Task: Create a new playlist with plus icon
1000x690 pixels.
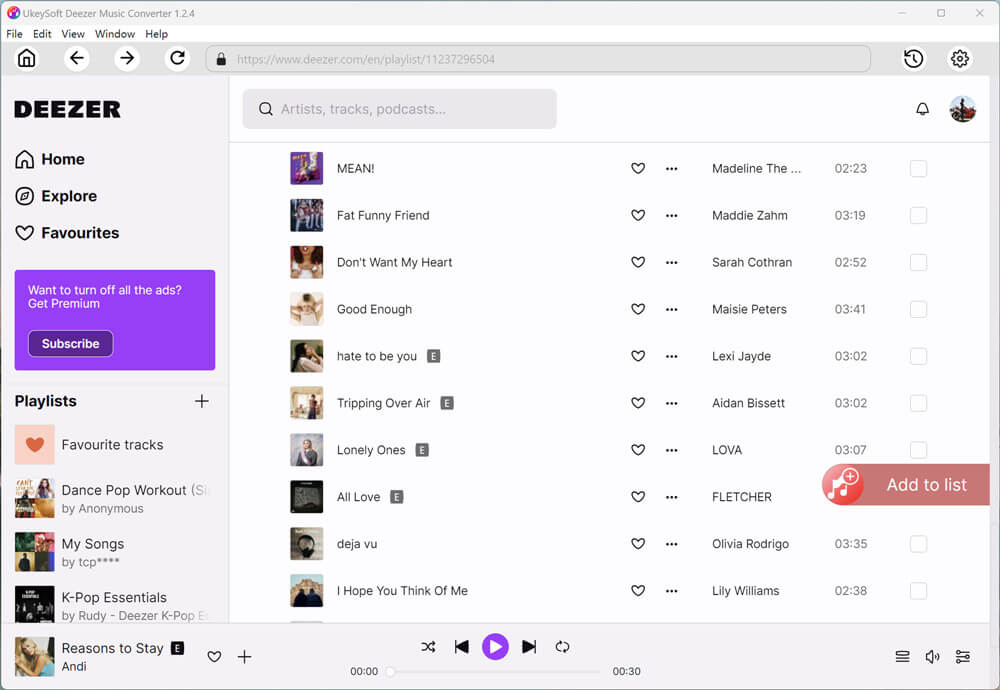Action: (x=201, y=401)
